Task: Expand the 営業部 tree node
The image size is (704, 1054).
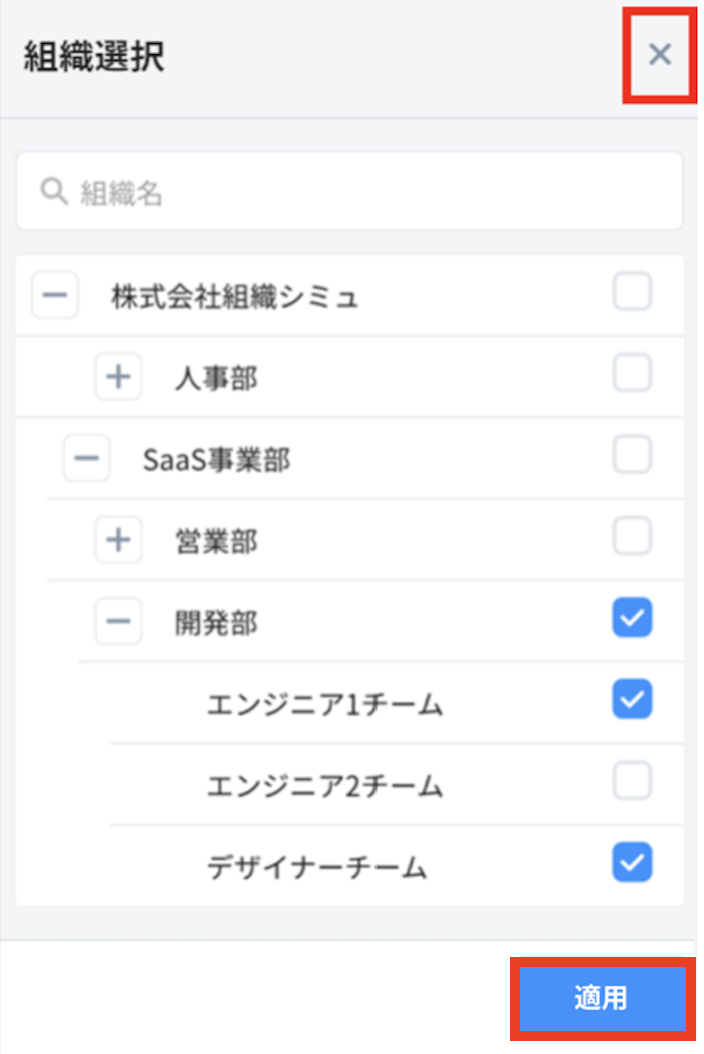Action: (x=118, y=540)
